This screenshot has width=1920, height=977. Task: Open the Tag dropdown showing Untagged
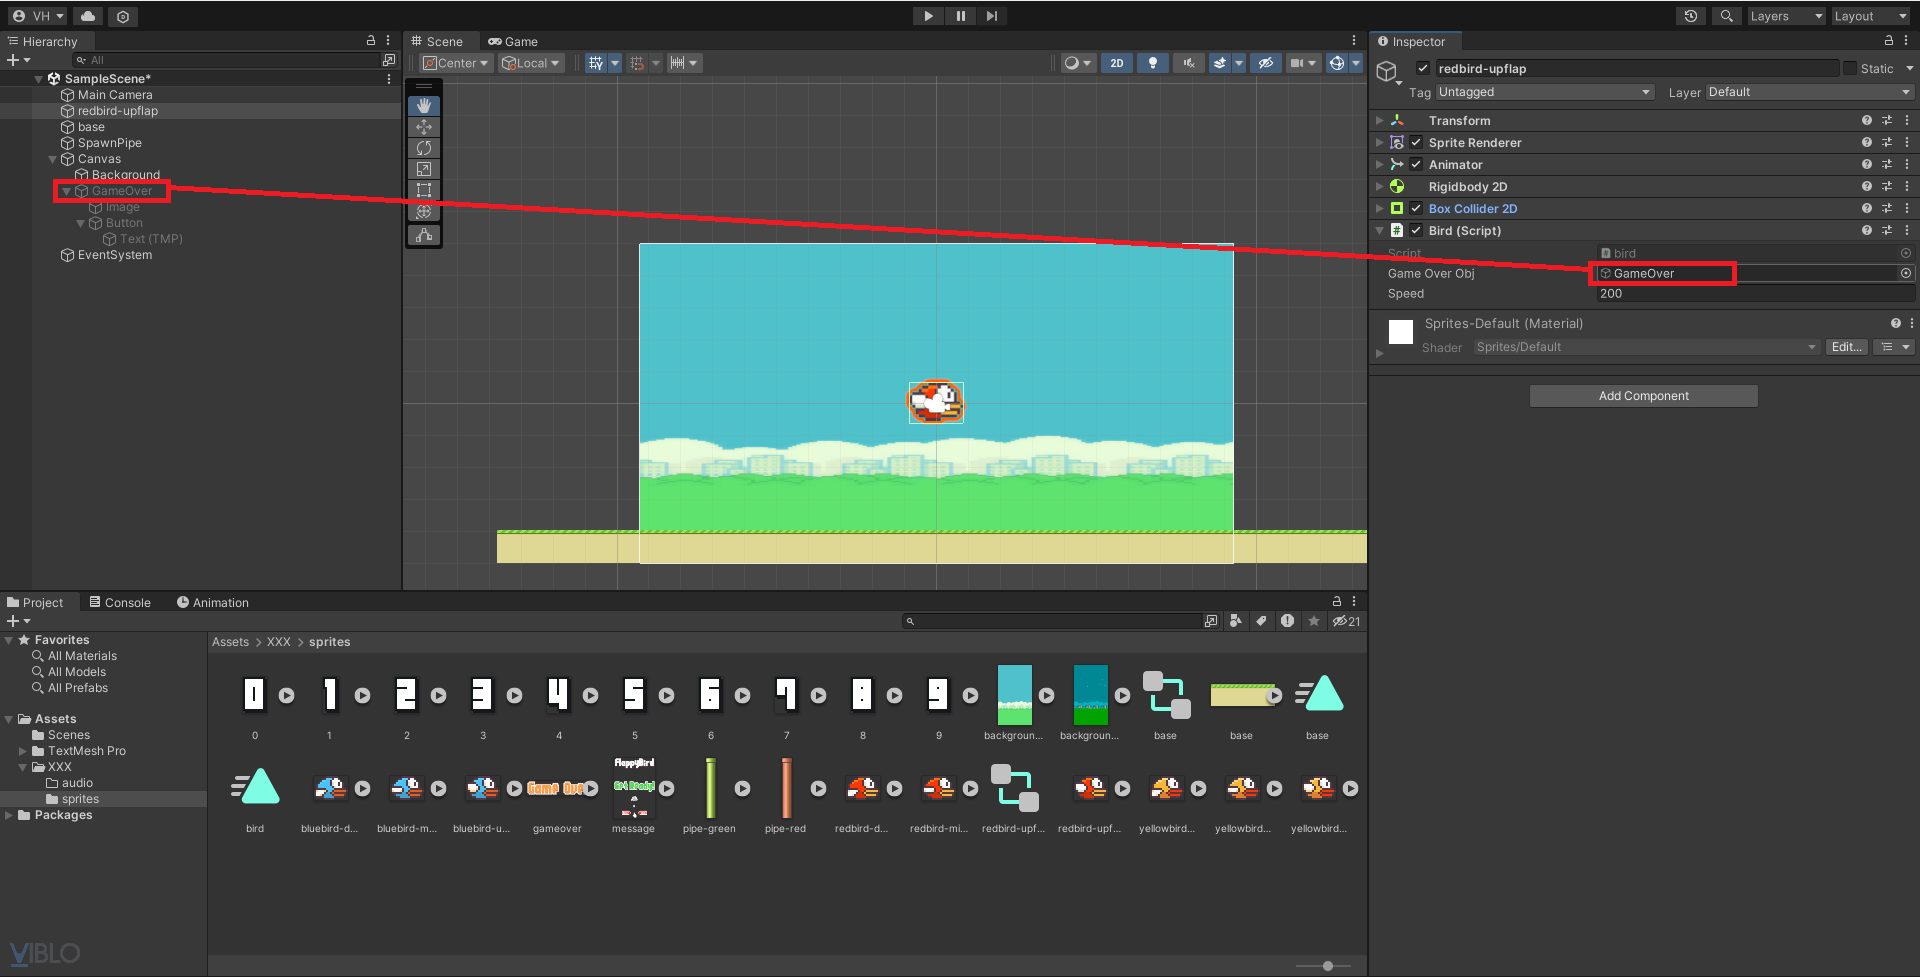(1544, 92)
